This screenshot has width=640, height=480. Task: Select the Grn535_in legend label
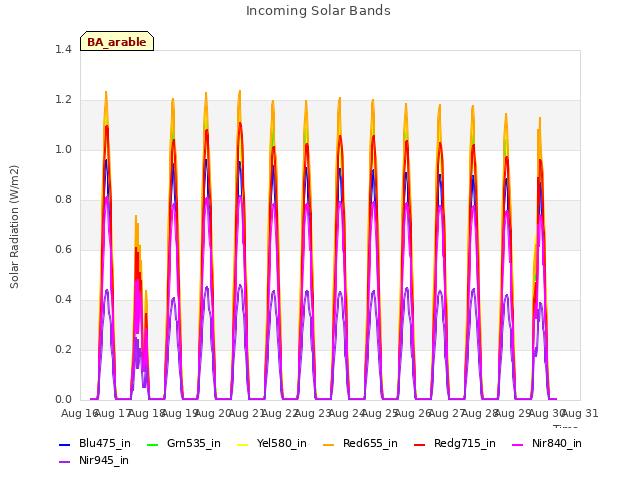[x=194, y=444]
